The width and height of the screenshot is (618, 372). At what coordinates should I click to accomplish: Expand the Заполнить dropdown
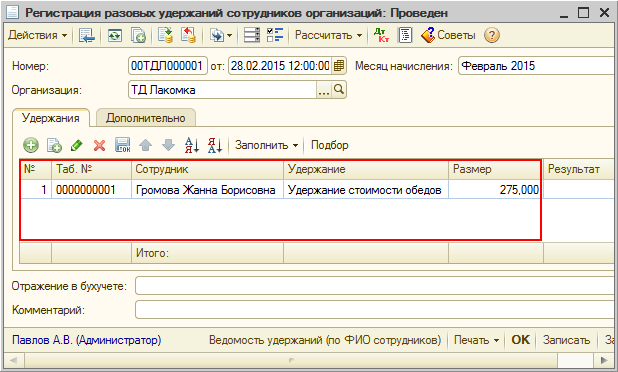click(x=266, y=145)
